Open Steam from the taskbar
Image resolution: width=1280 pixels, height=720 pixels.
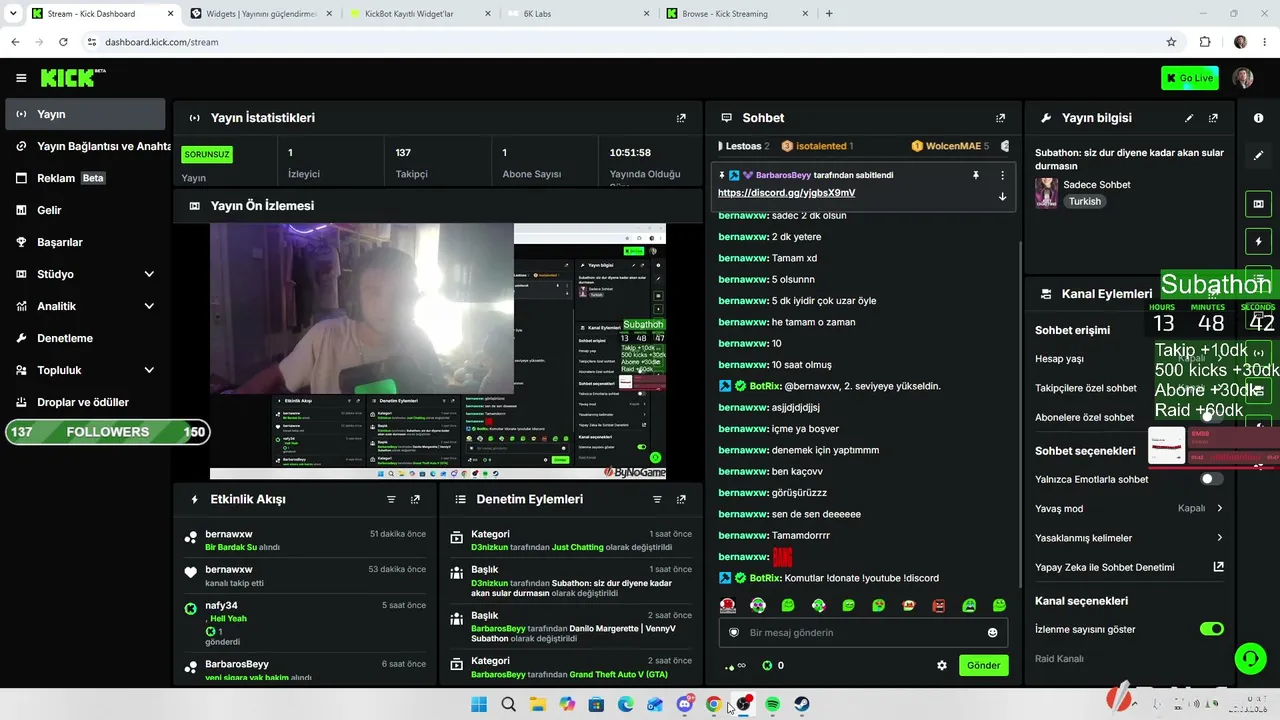[x=802, y=704]
